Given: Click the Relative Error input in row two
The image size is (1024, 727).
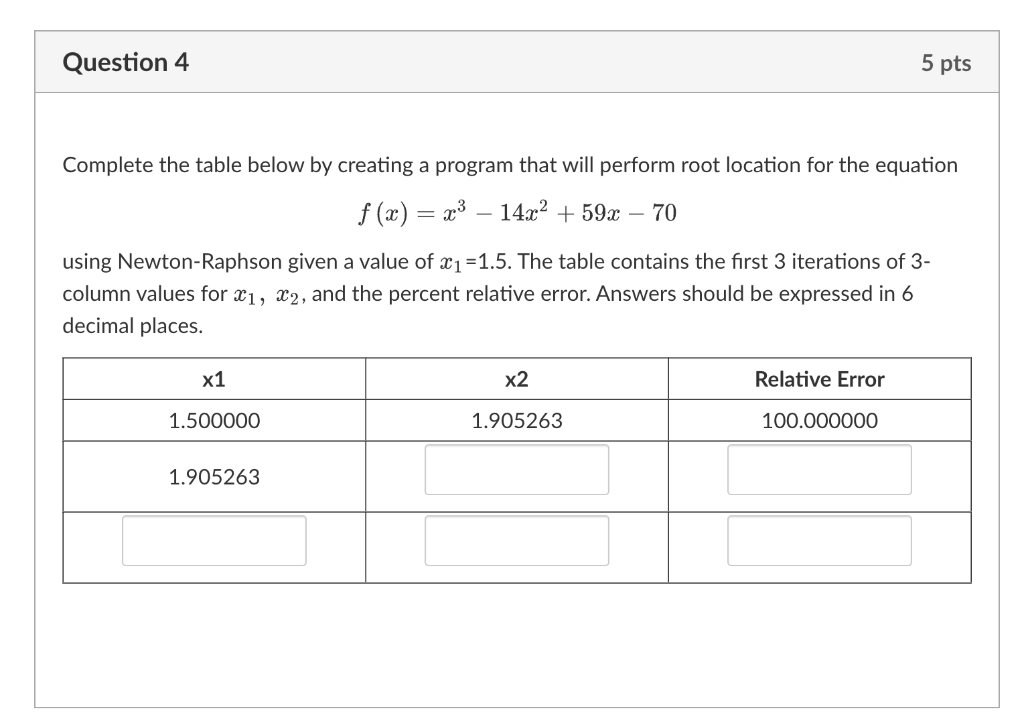Looking at the screenshot, I should click(819, 469).
